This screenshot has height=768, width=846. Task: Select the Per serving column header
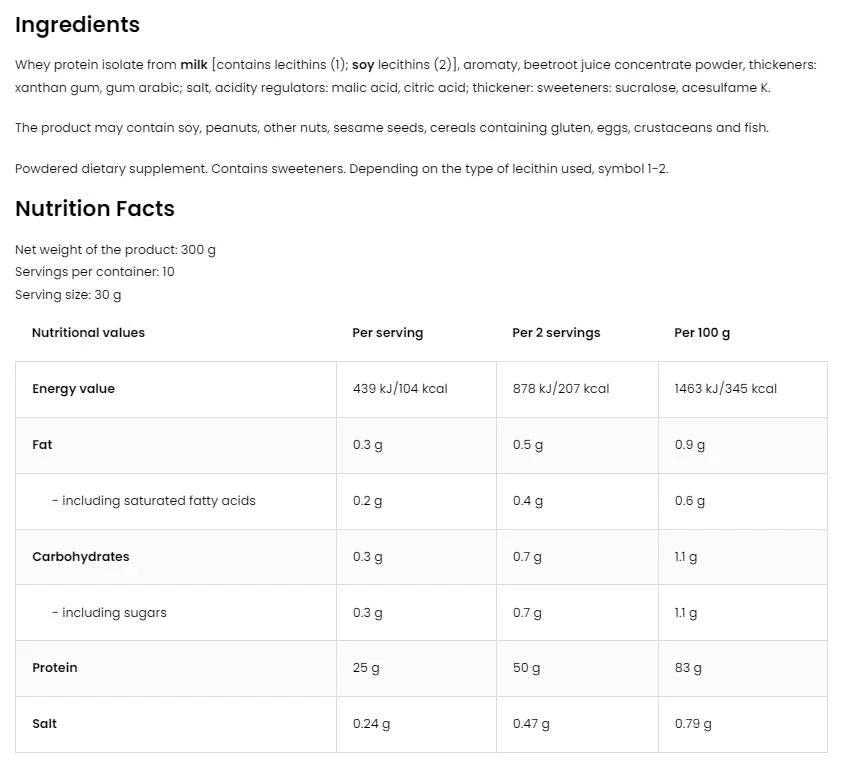(387, 333)
